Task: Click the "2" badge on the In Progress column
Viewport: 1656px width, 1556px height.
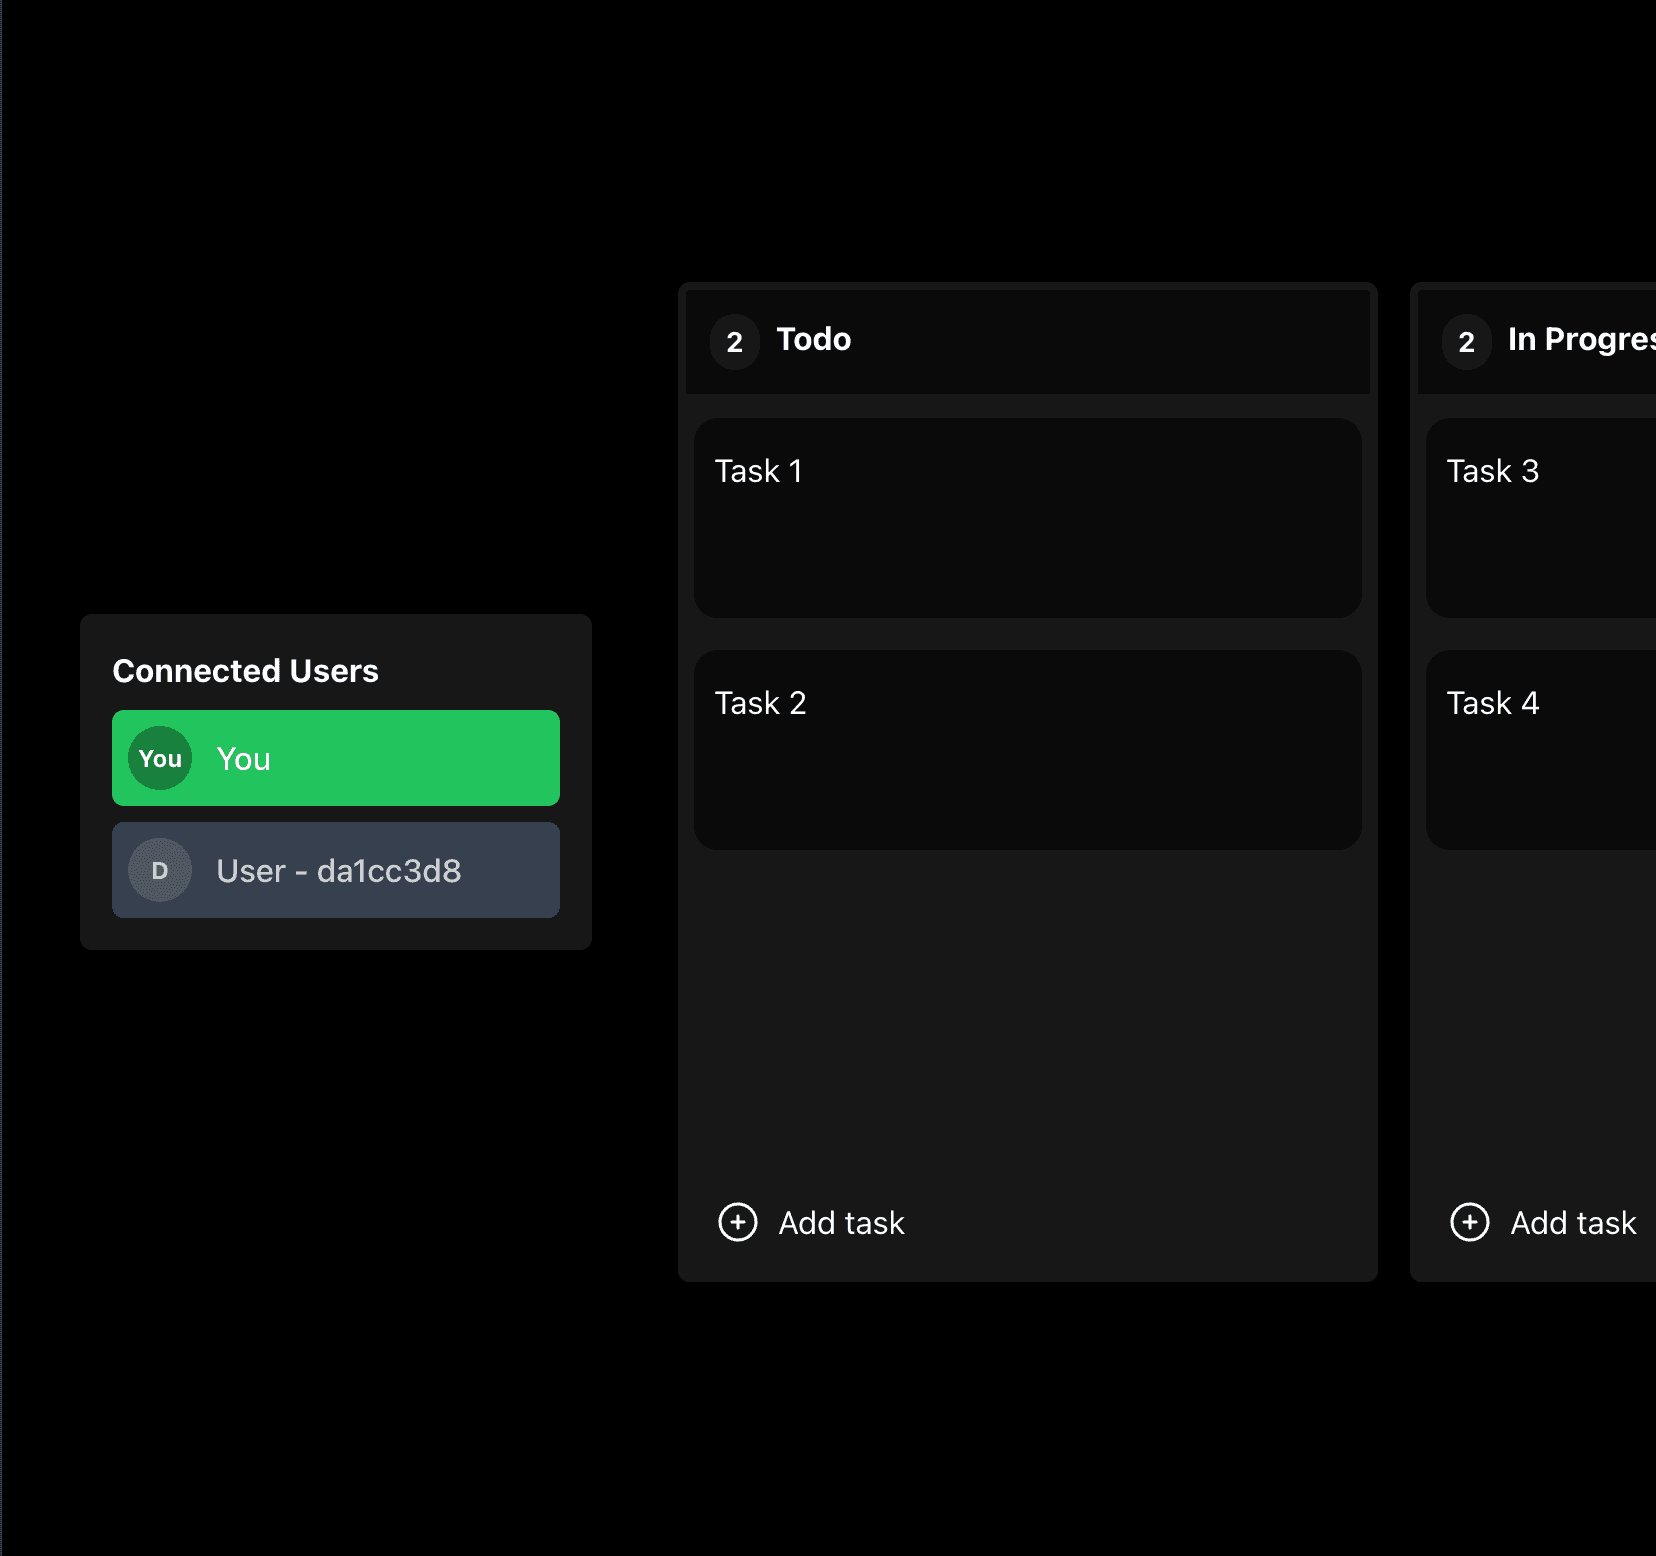Action: 1466,341
